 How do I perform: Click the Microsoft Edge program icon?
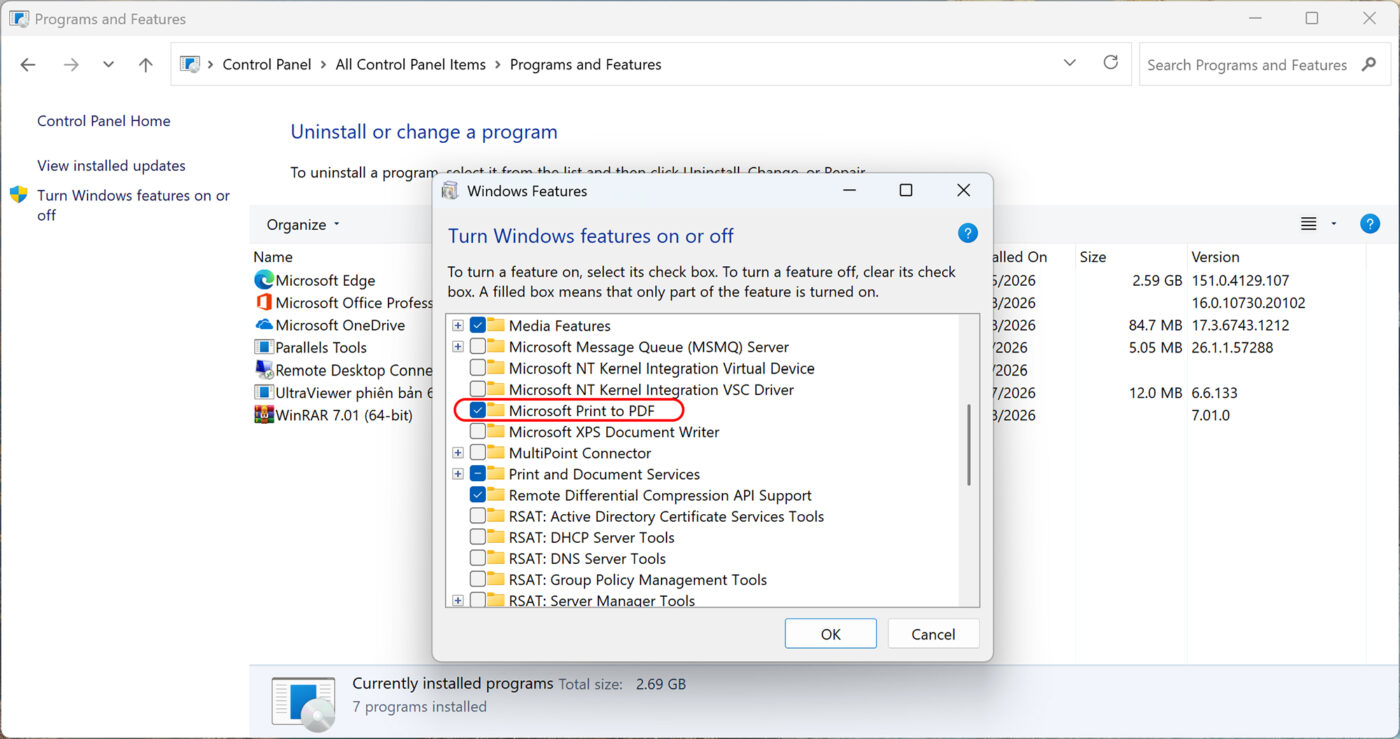(x=264, y=280)
